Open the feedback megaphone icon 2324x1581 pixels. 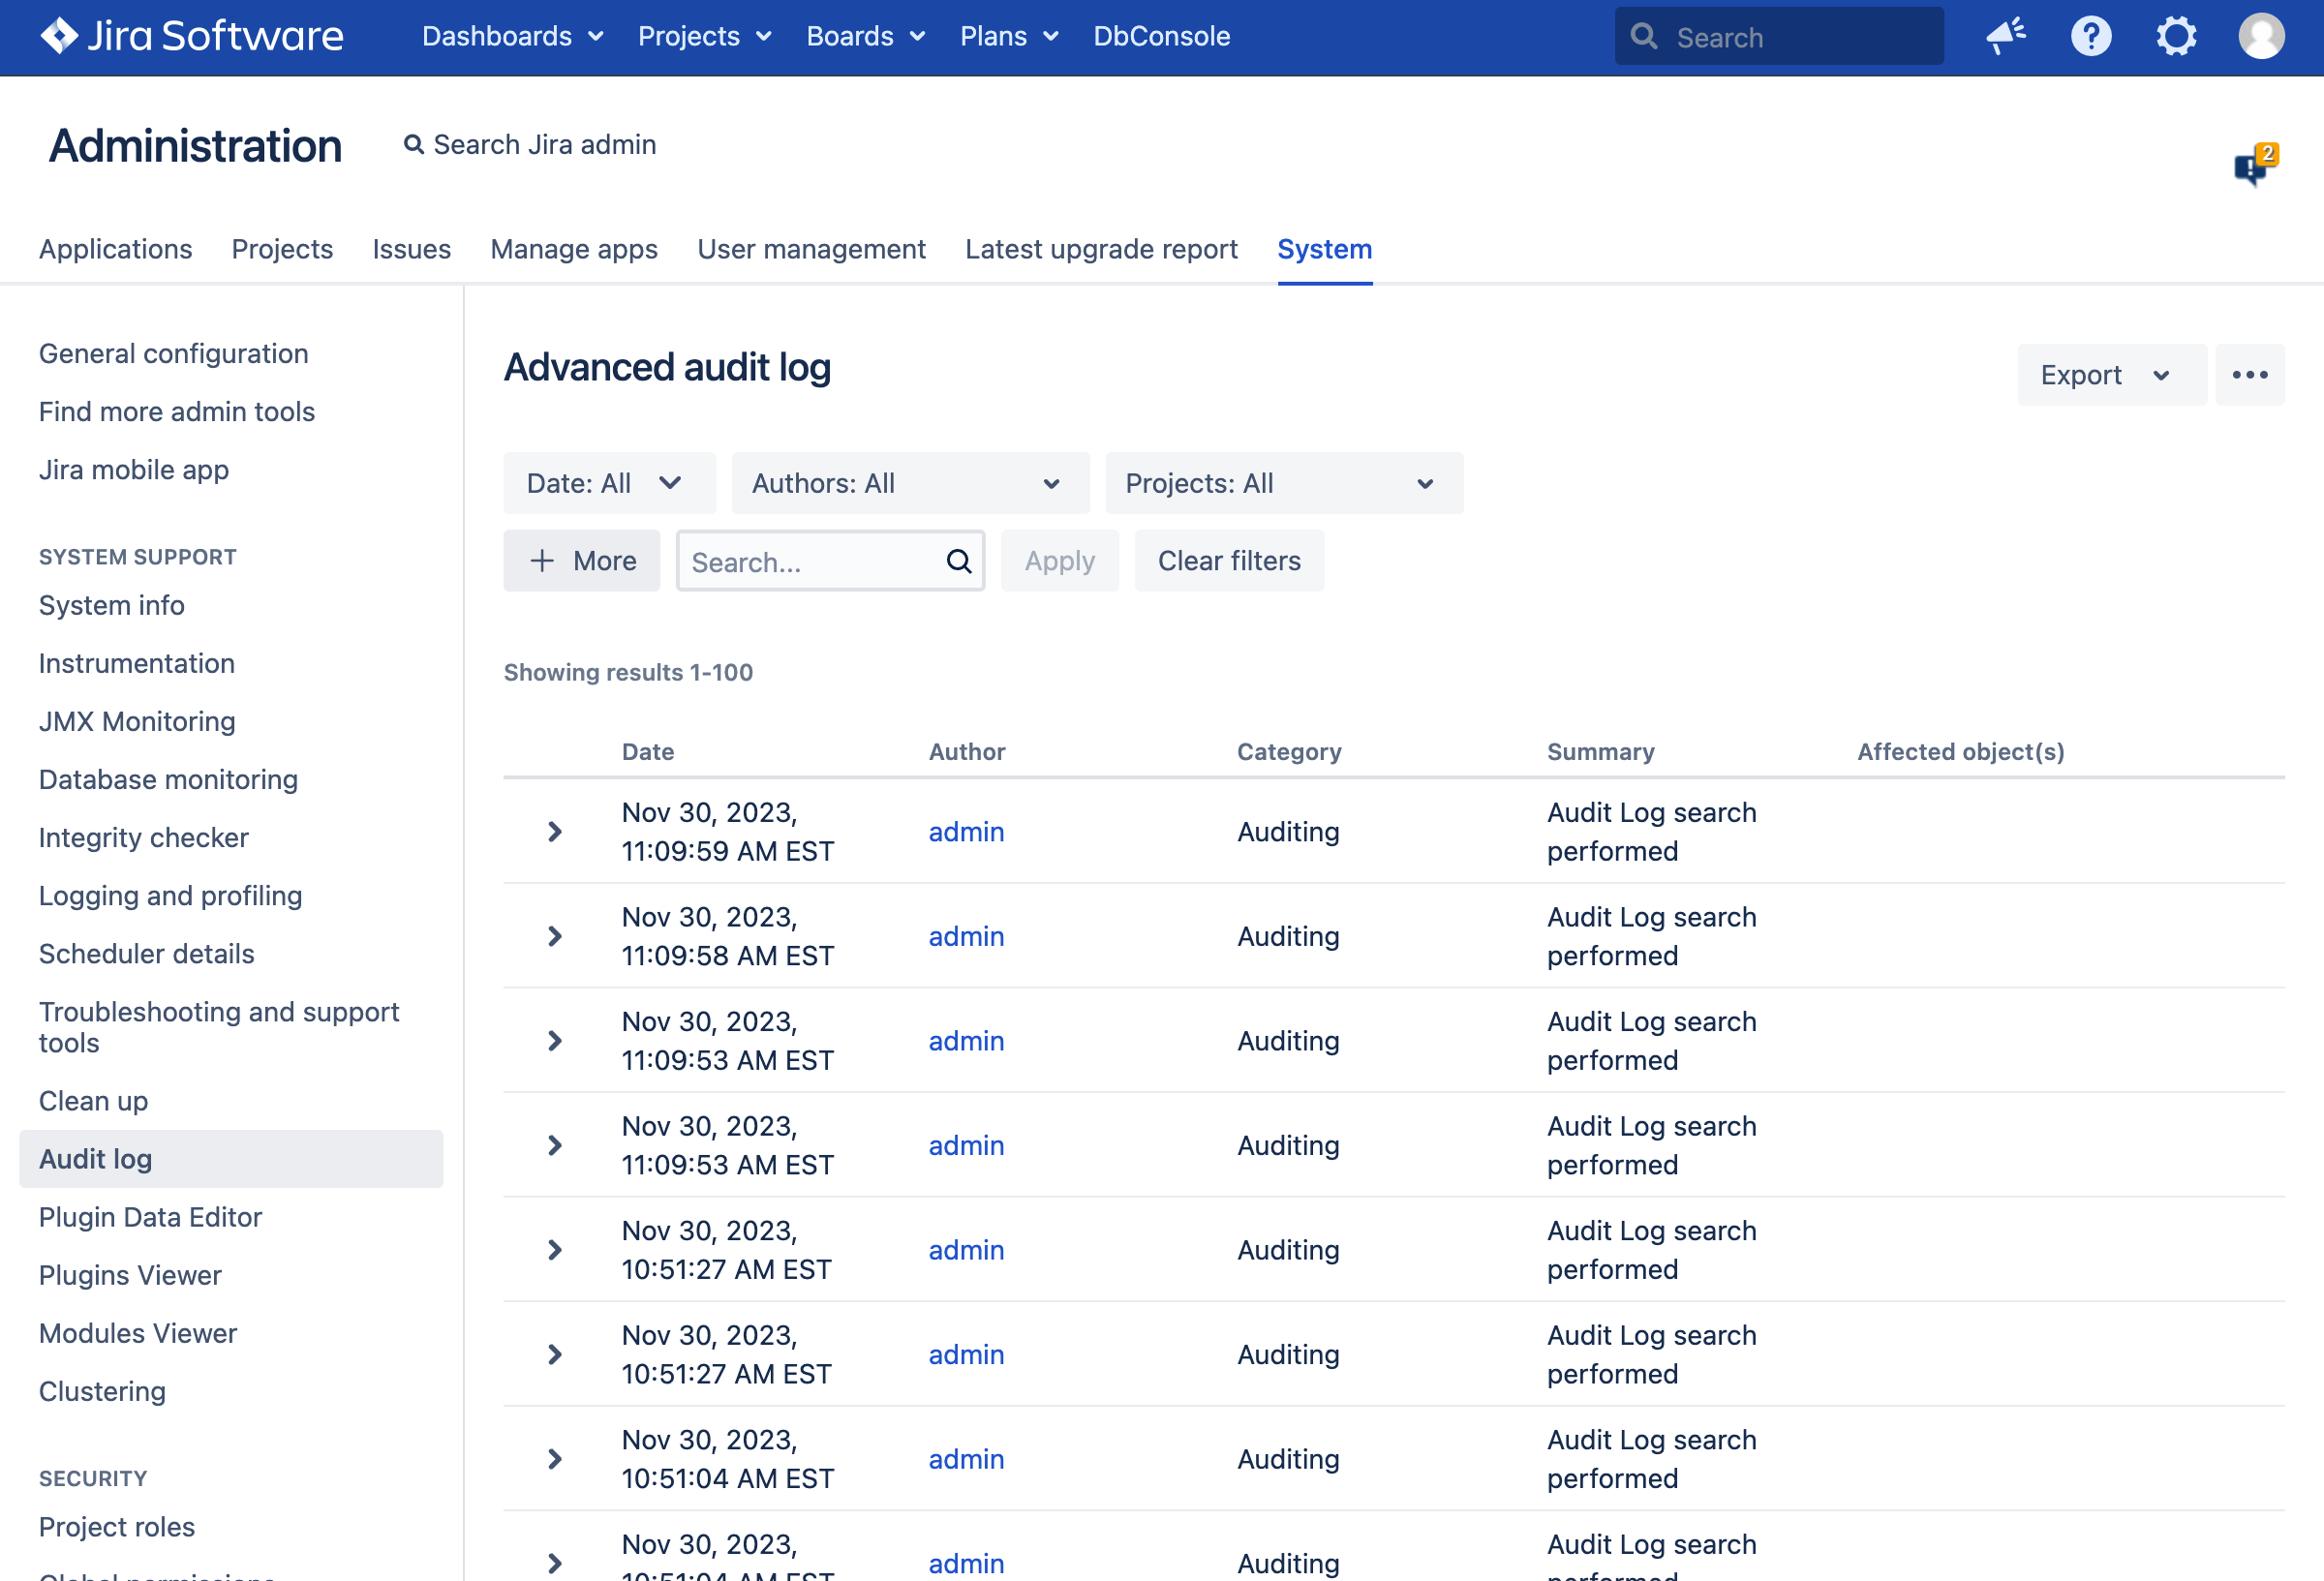point(2005,36)
